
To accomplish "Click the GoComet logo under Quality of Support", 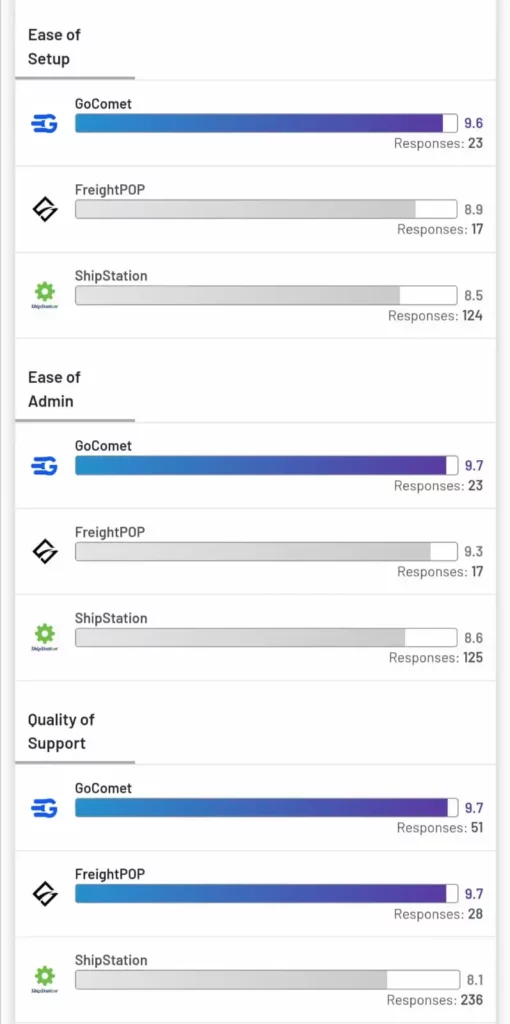I will (x=44, y=808).
